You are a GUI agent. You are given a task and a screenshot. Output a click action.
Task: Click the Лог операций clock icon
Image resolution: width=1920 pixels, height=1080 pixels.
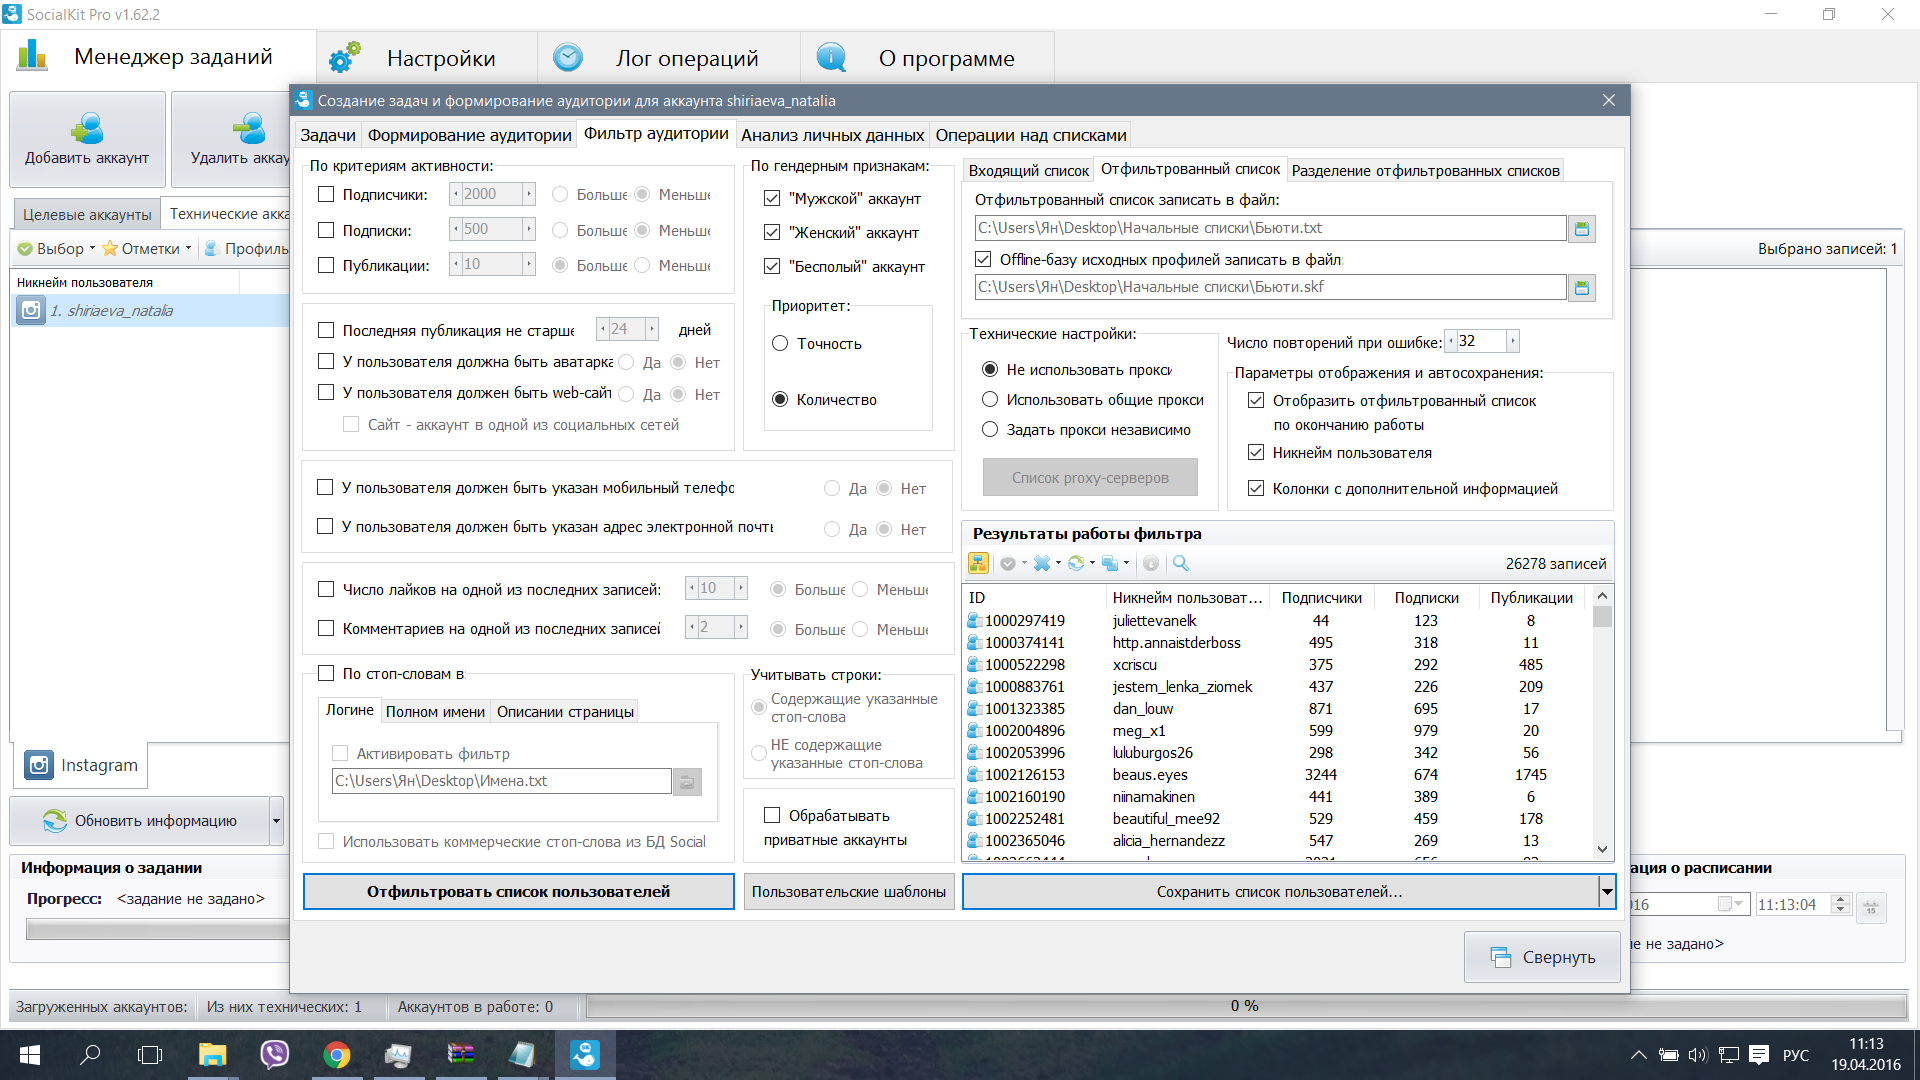(568, 58)
